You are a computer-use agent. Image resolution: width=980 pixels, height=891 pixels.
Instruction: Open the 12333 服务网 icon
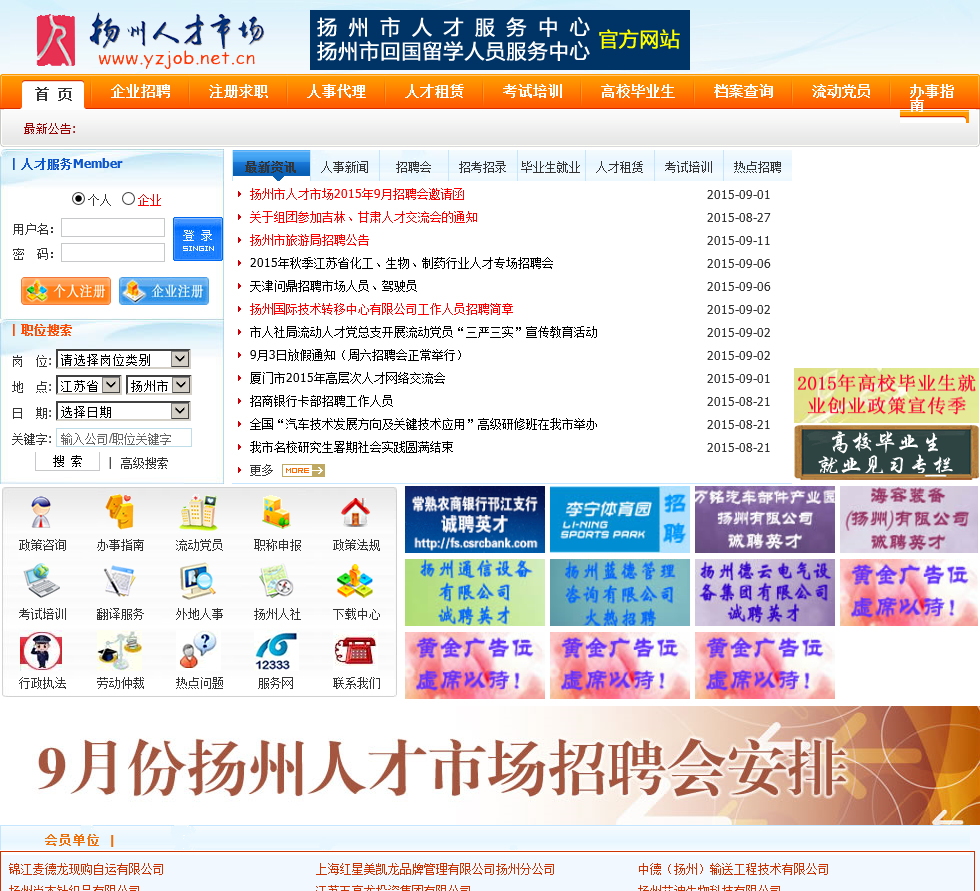point(276,652)
